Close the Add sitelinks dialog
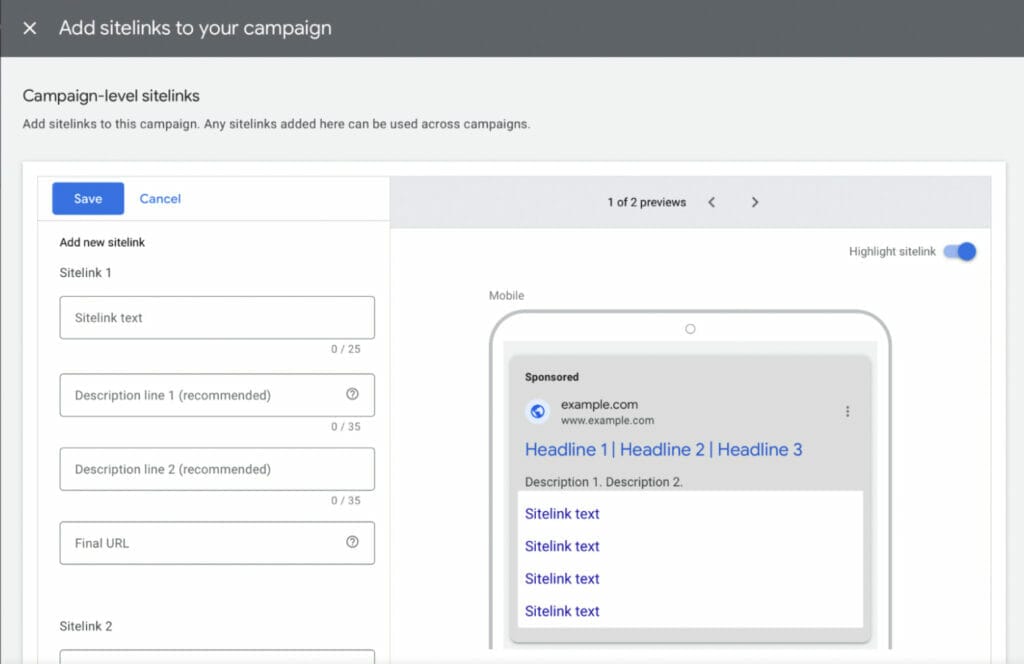The height and width of the screenshot is (664, 1024). pyautogui.click(x=30, y=28)
